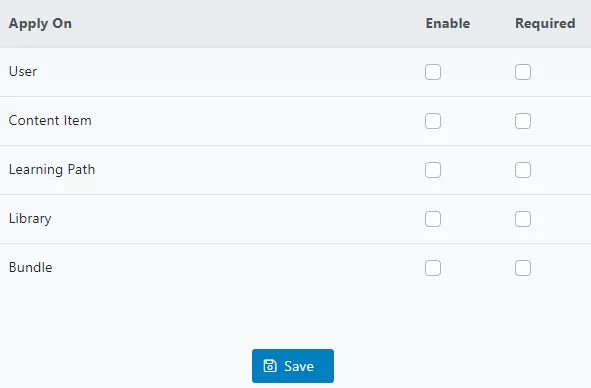Check Enable for Learning Path

[433, 170]
